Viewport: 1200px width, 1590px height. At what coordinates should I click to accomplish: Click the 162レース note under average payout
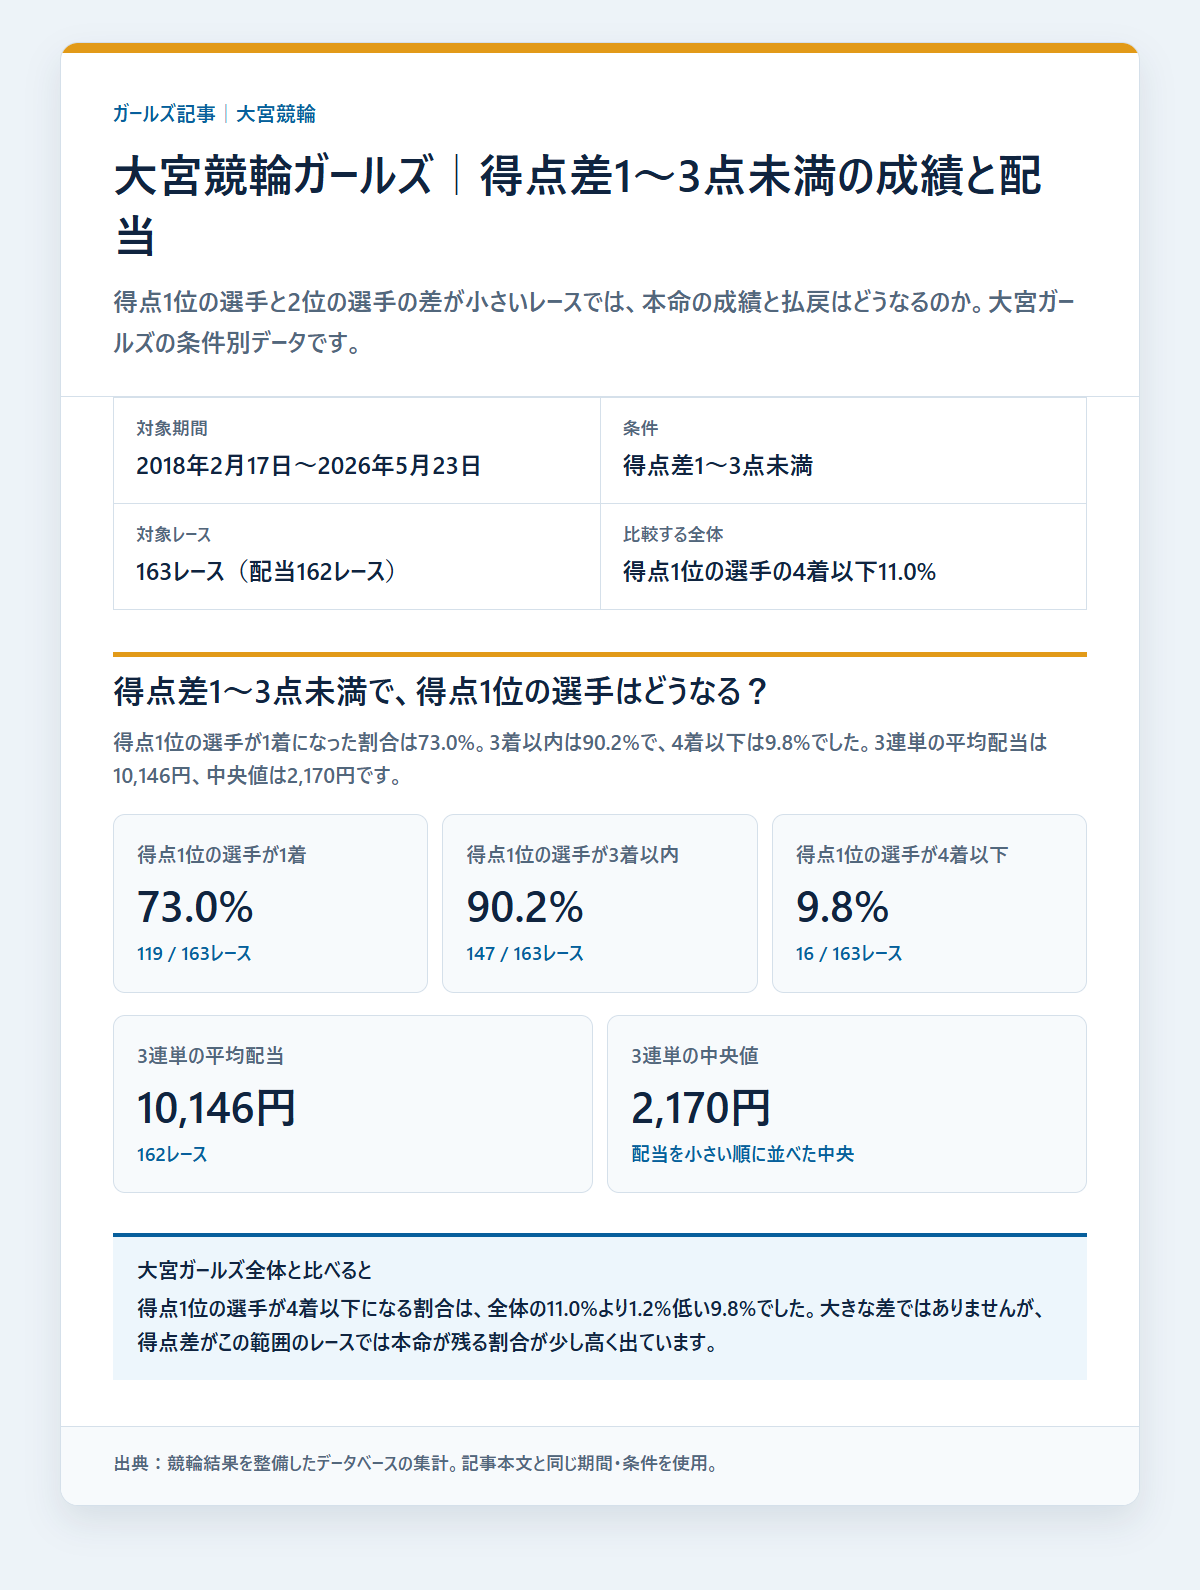coord(172,1154)
